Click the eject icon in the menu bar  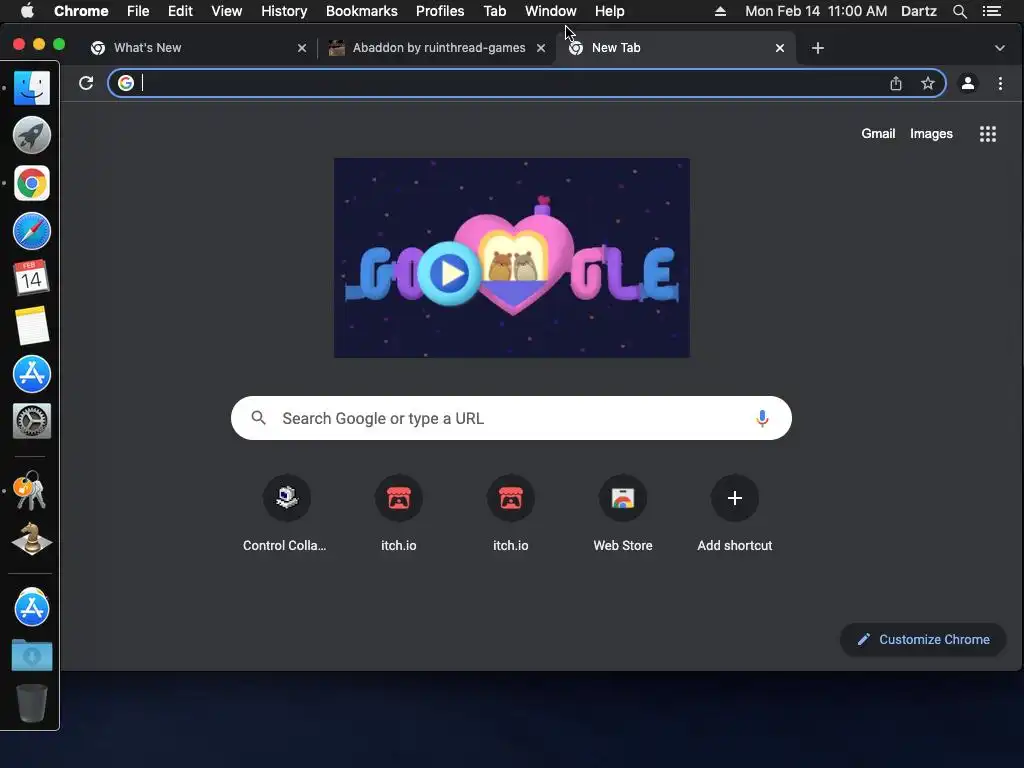(x=720, y=11)
